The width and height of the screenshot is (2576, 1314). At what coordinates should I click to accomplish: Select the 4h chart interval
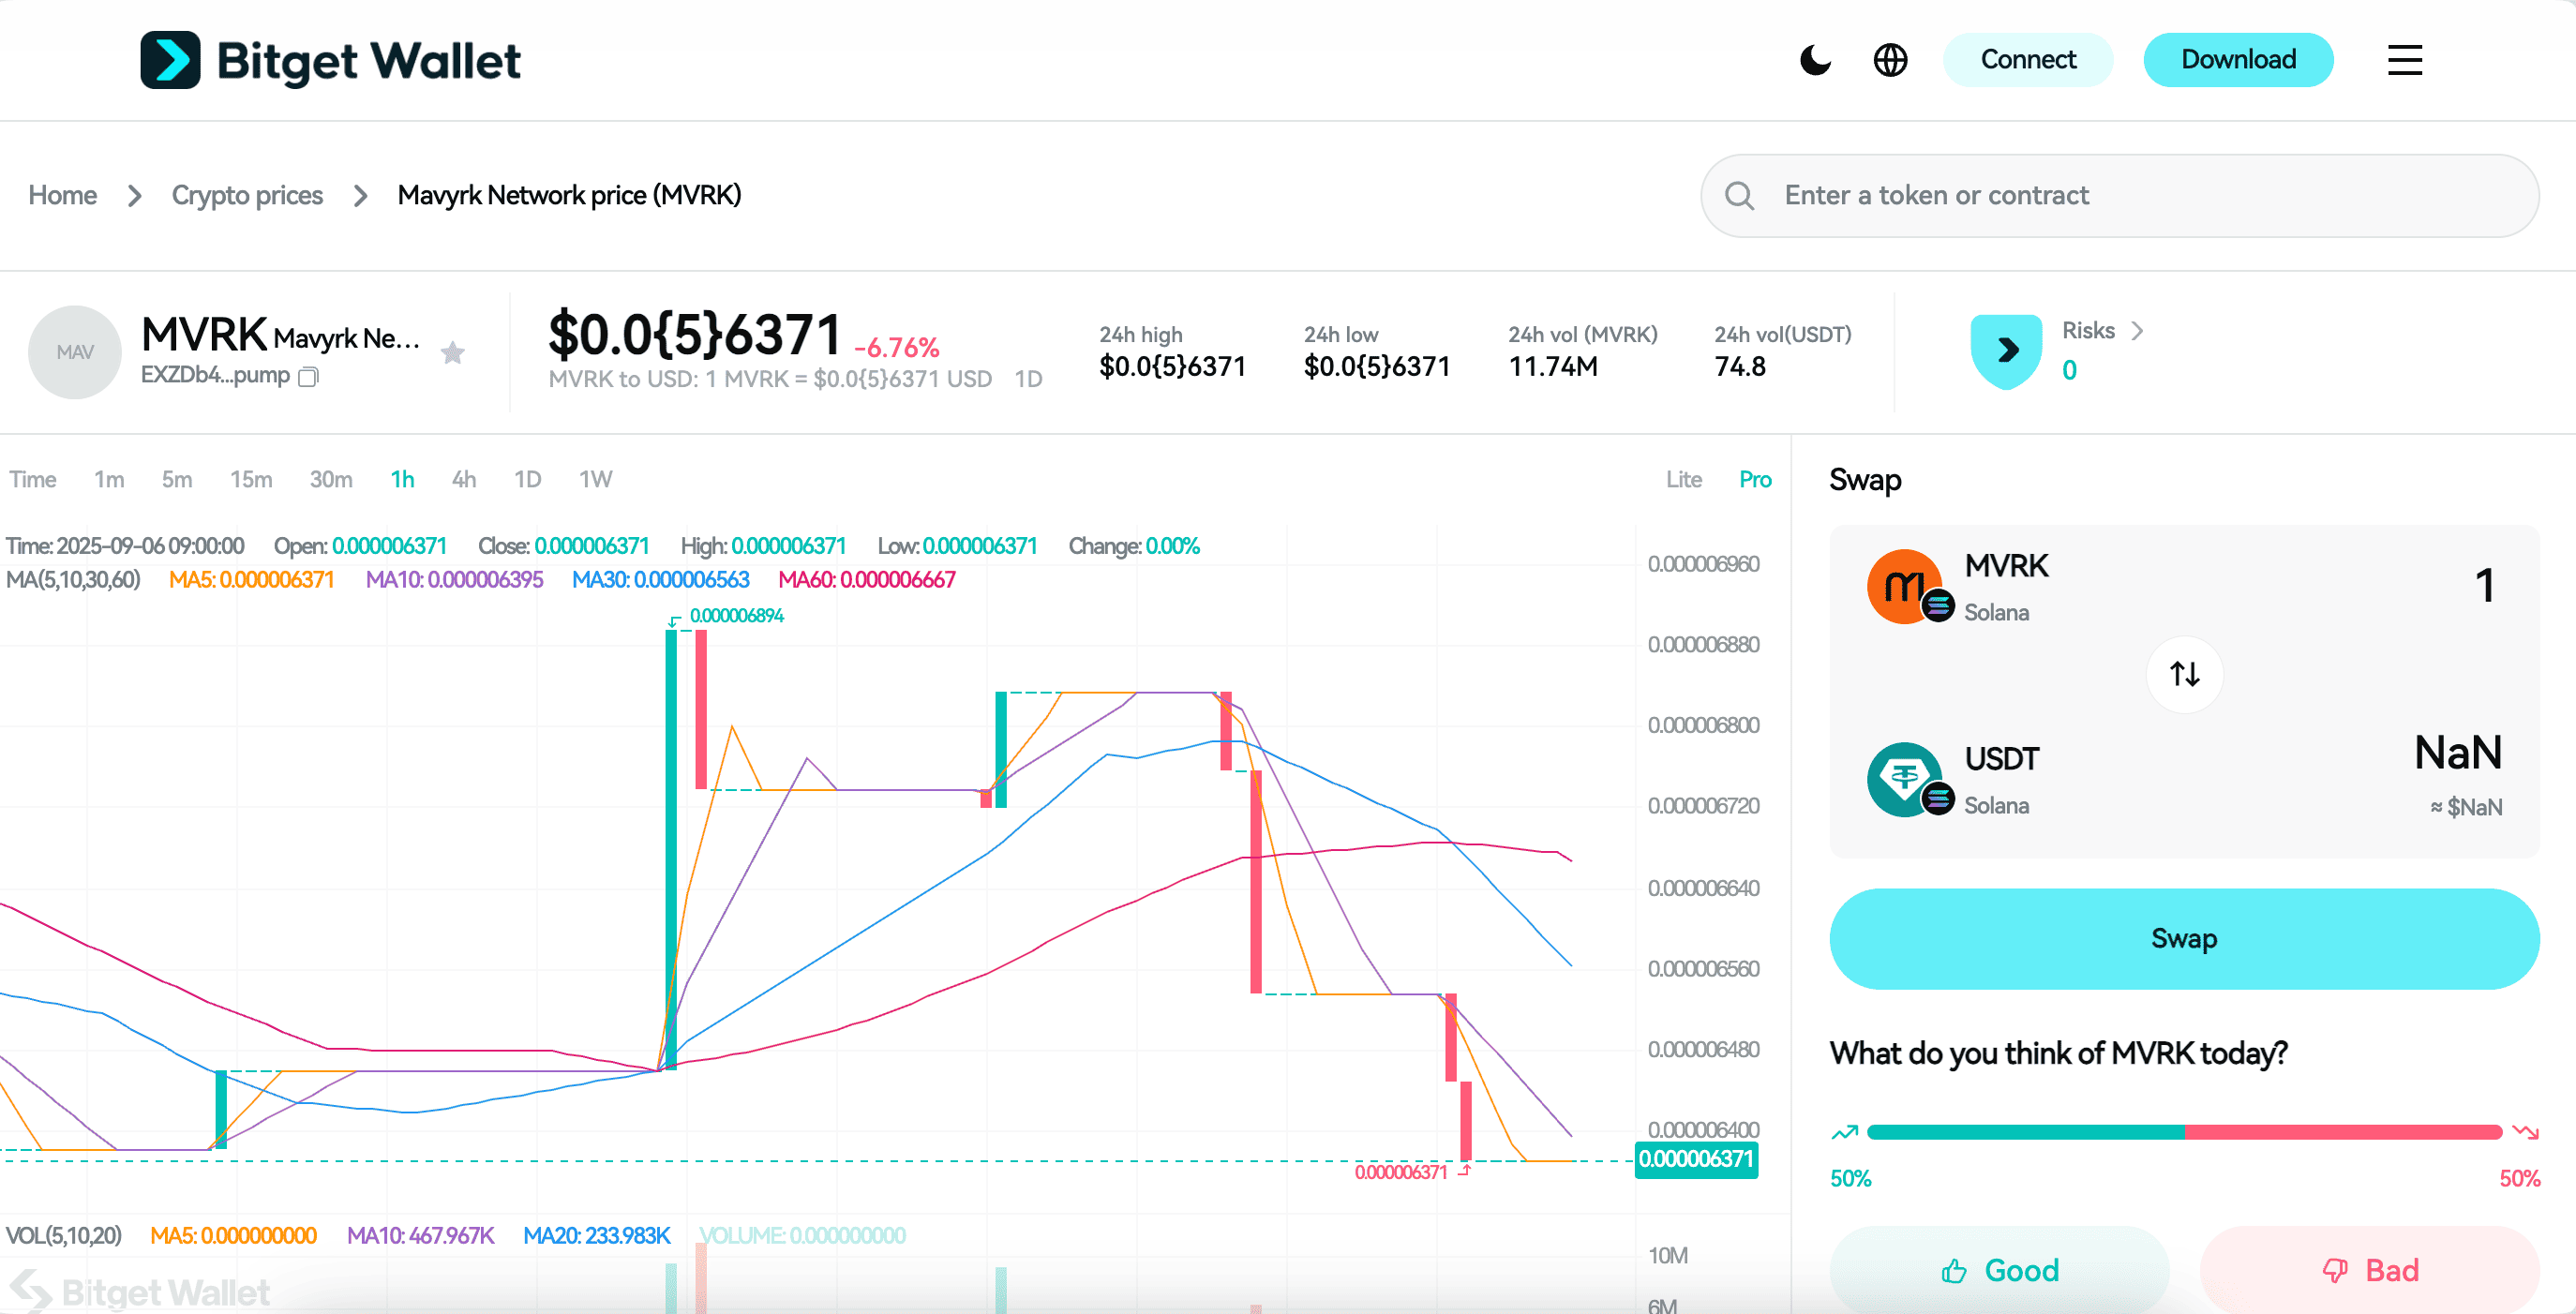click(464, 479)
